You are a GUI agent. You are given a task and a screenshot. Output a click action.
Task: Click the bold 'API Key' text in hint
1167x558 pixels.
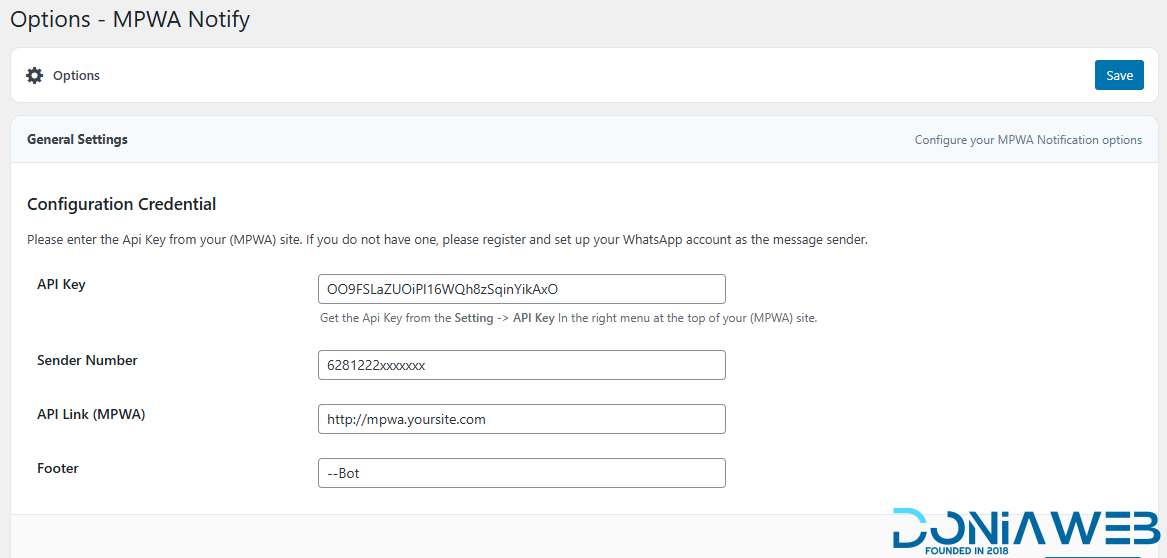tap(534, 318)
